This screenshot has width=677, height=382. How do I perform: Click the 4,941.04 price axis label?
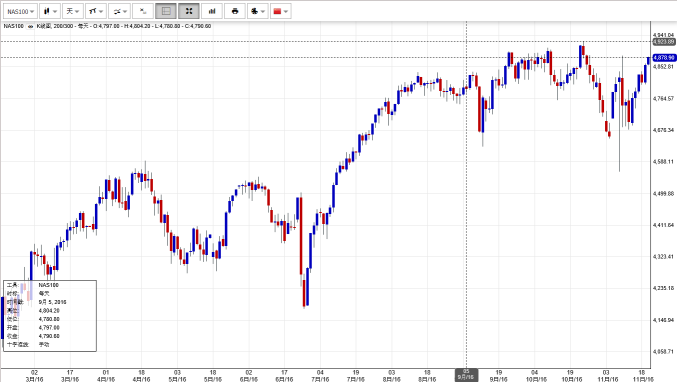pyautogui.click(x=663, y=35)
